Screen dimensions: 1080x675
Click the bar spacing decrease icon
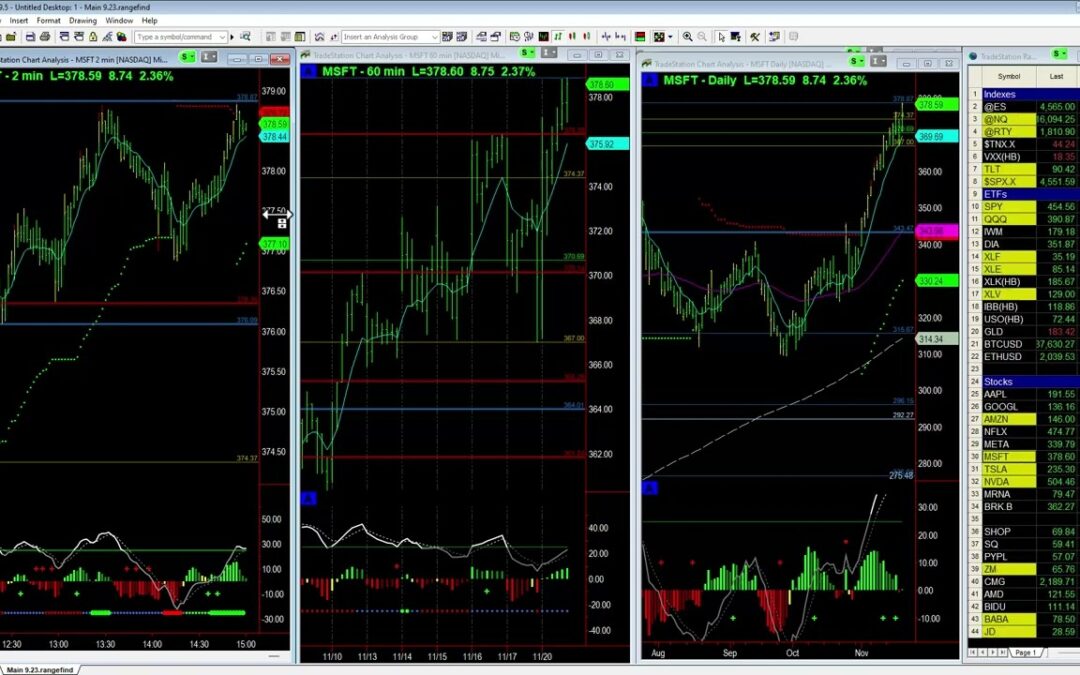click(x=606, y=37)
